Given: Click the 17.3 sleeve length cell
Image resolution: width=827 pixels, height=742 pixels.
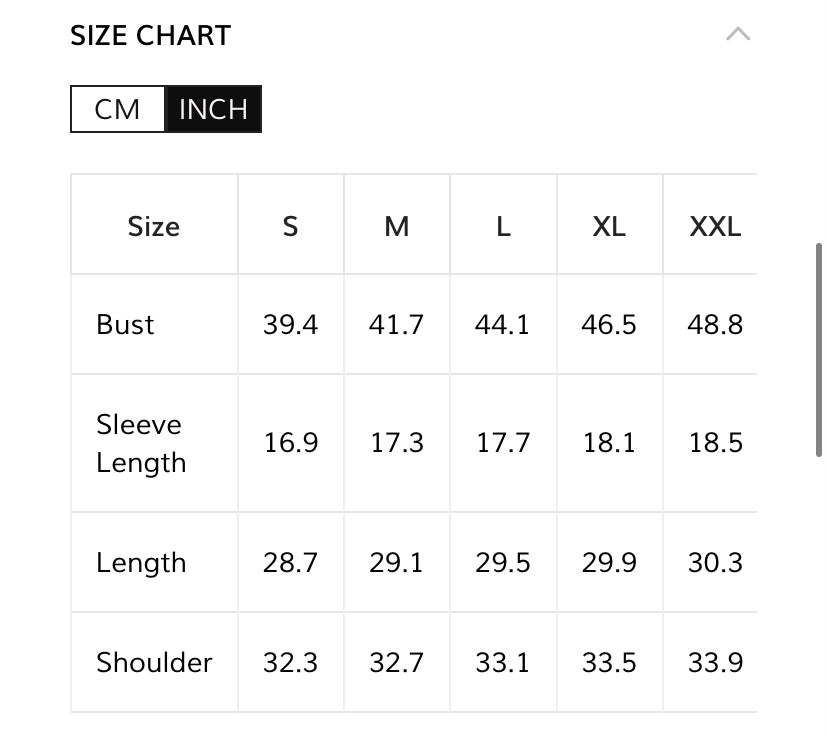Looking at the screenshot, I should [397, 443].
